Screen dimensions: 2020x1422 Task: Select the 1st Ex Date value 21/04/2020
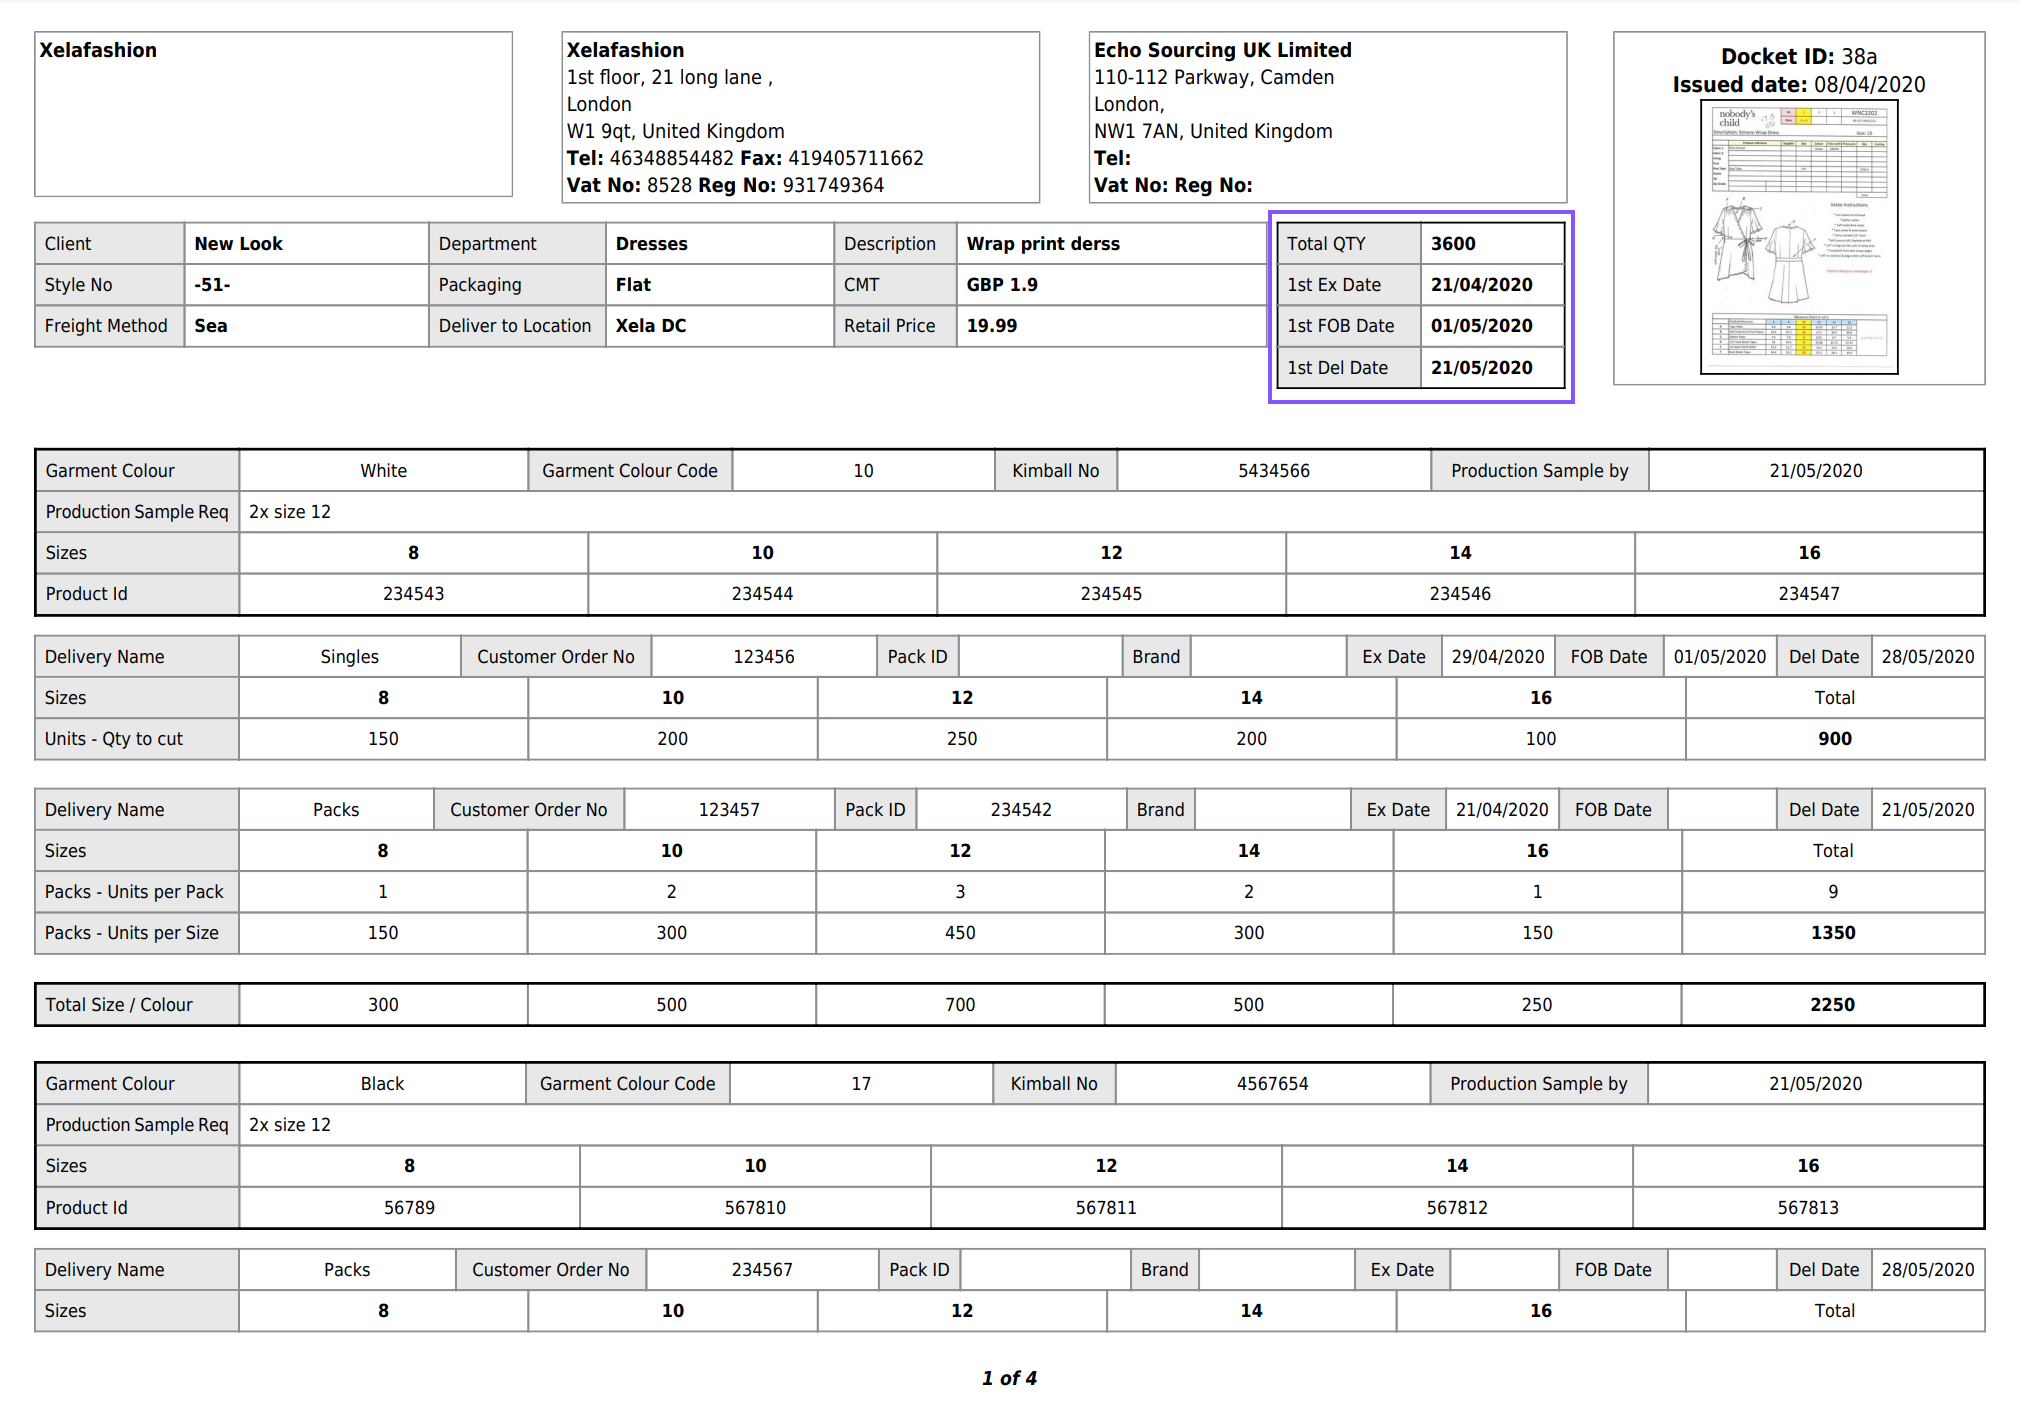coord(1481,285)
